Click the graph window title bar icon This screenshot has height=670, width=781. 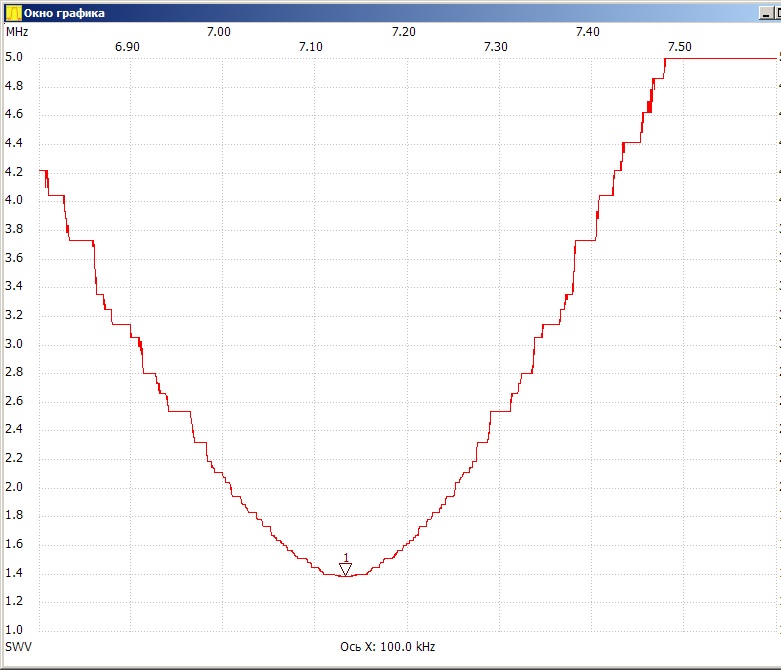coord(13,13)
